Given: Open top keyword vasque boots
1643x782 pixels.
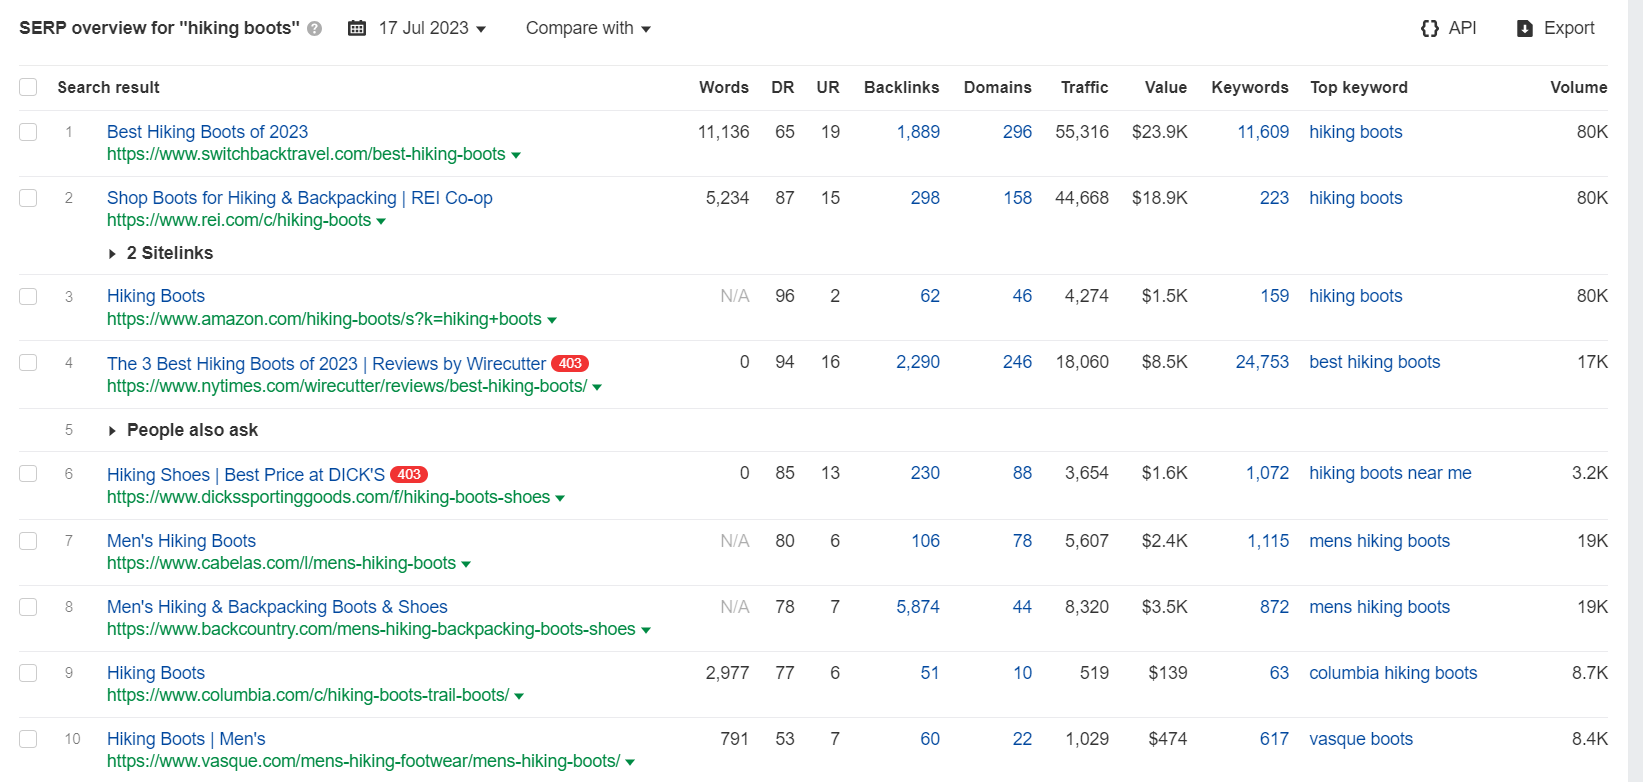Looking at the screenshot, I should (1361, 739).
